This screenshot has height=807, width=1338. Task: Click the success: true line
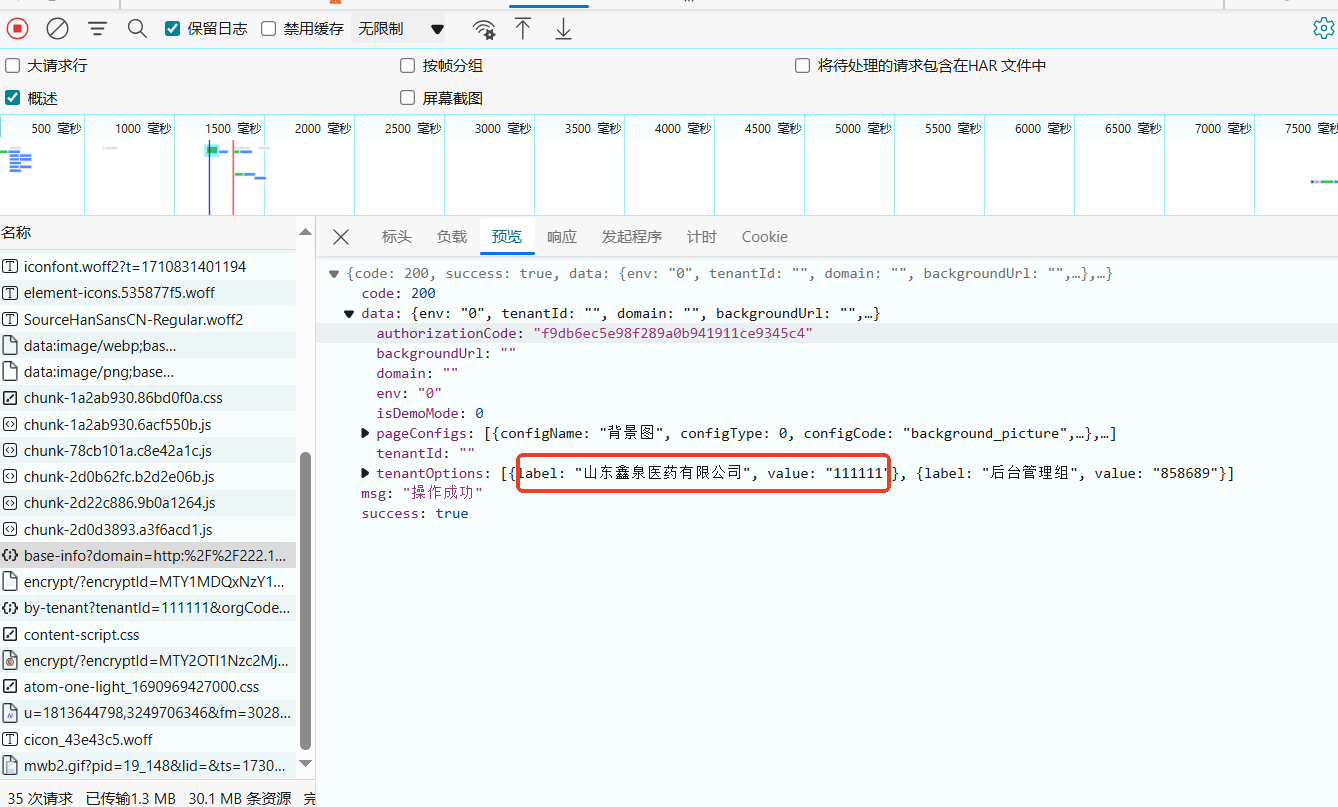tap(415, 513)
